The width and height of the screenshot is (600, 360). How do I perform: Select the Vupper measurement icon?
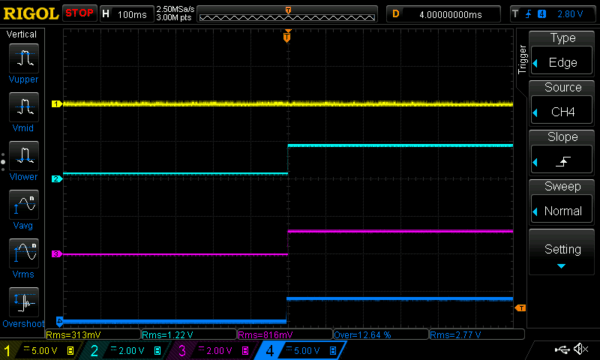click(24, 58)
